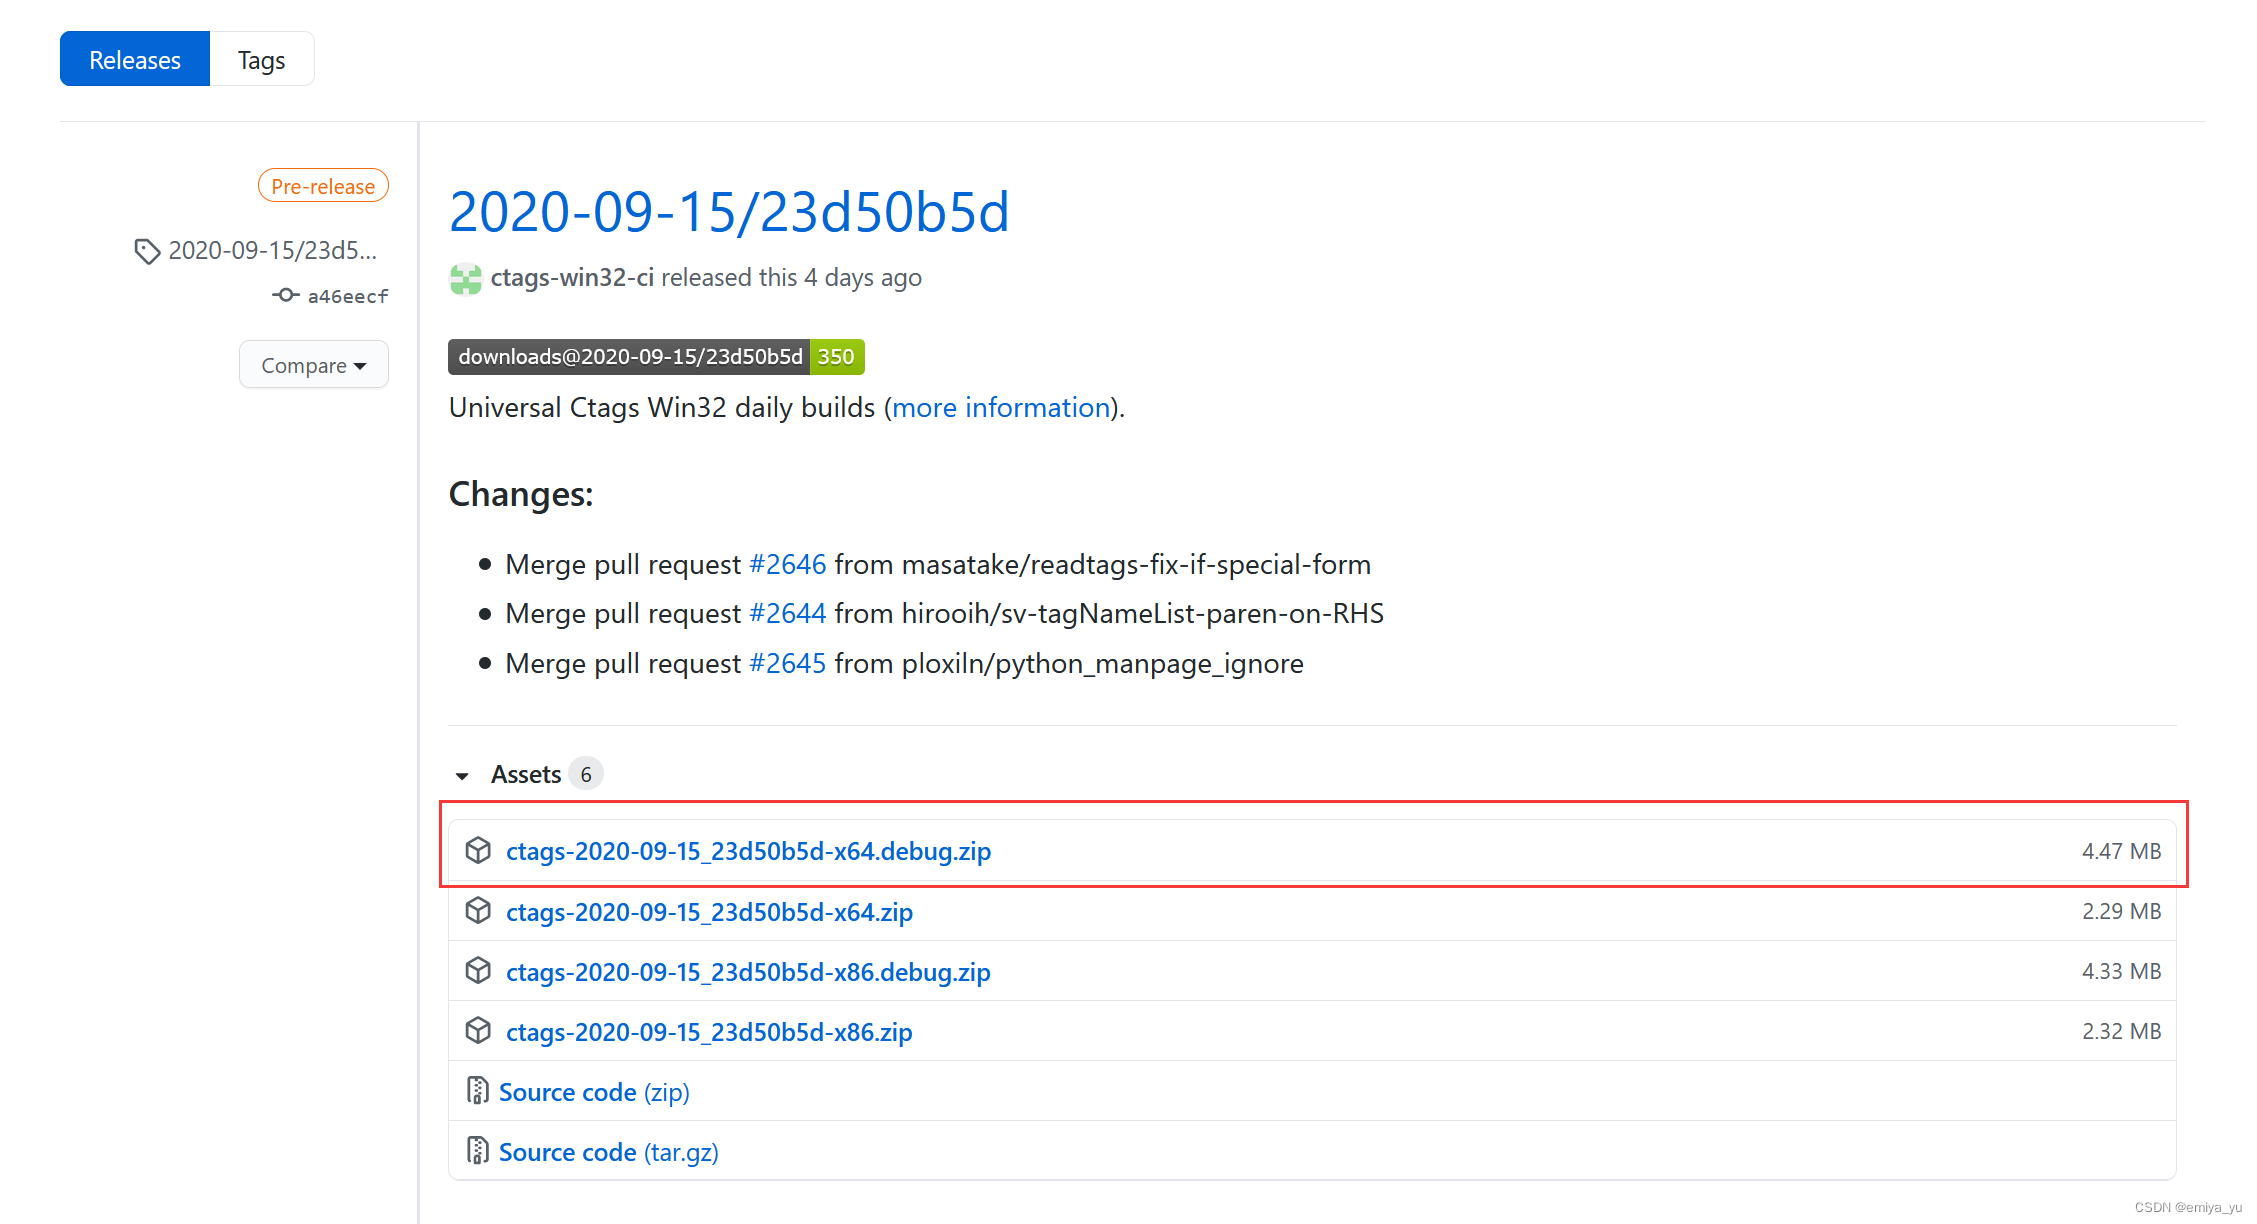Image resolution: width=2257 pixels, height=1224 pixels.
Task: Click the downloads badge showing 350
Action: [656, 357]
